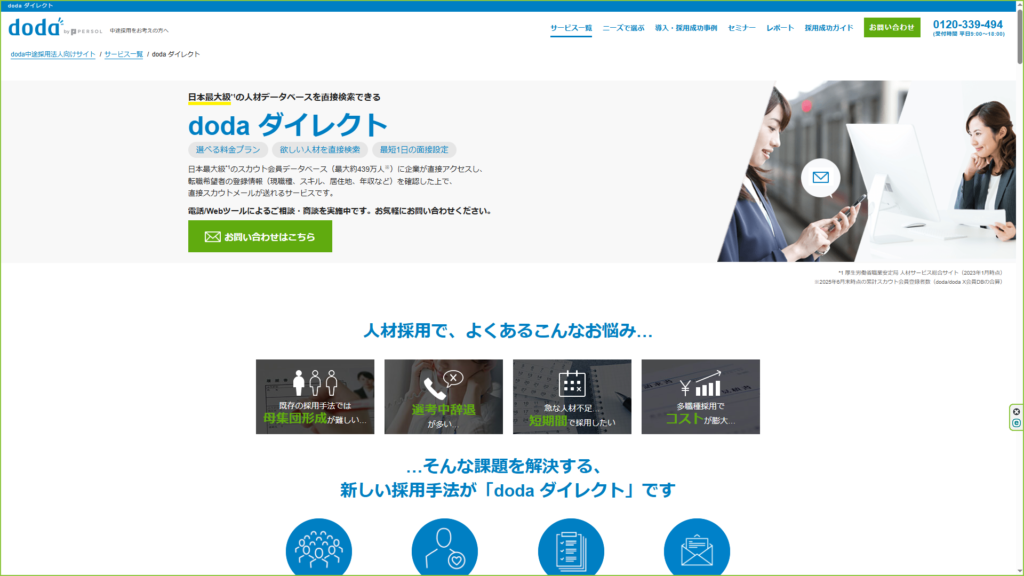This screenshot has width=1024, height=576.
Task: Click 中途採用をお考えの方へ header text
Action: pos(139,31)
